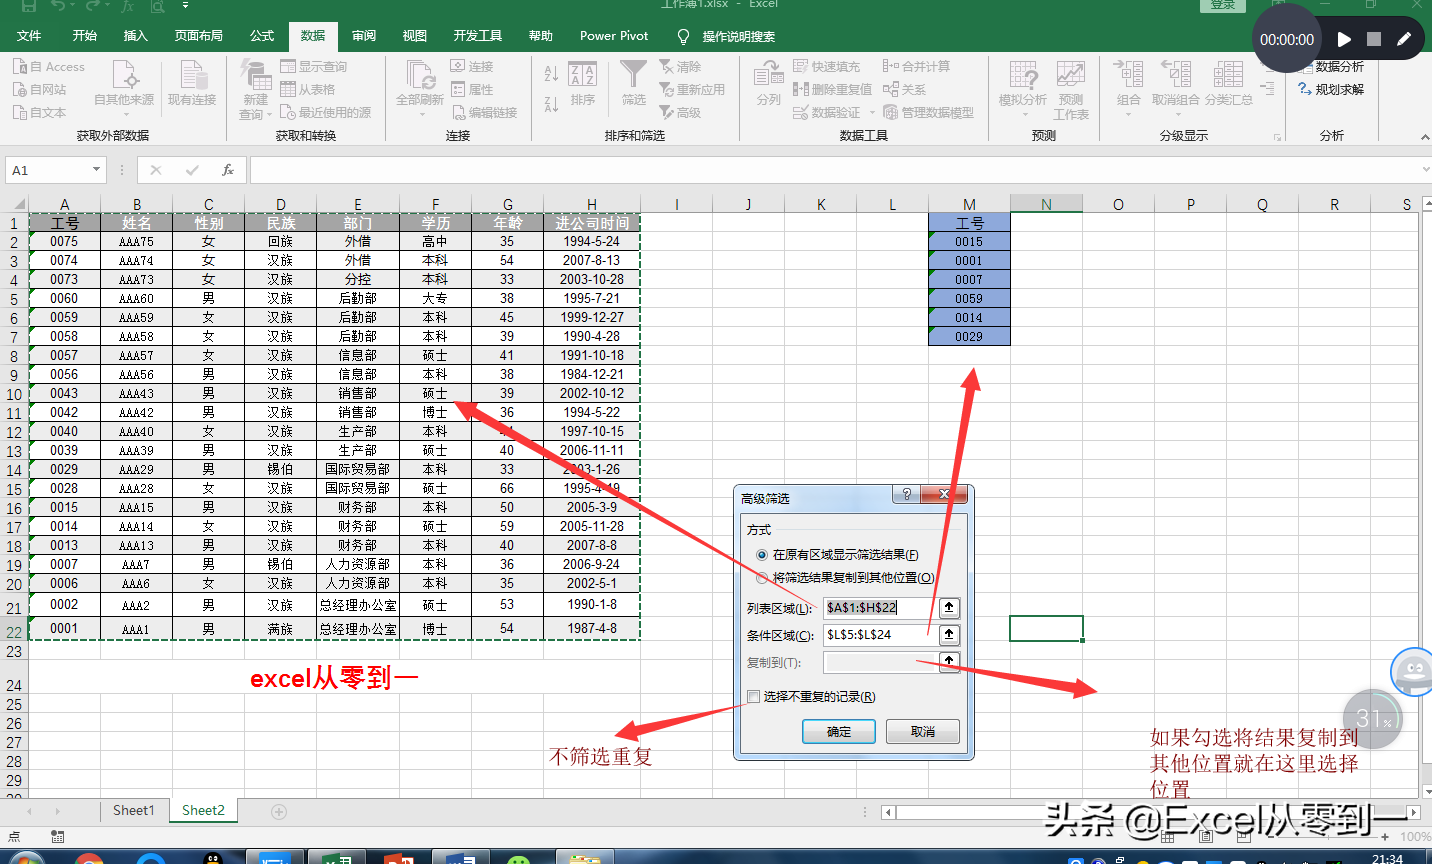1432x864 pixels.
Task: Switch to the Sheet1 worksheet tab
Action: 134,811
